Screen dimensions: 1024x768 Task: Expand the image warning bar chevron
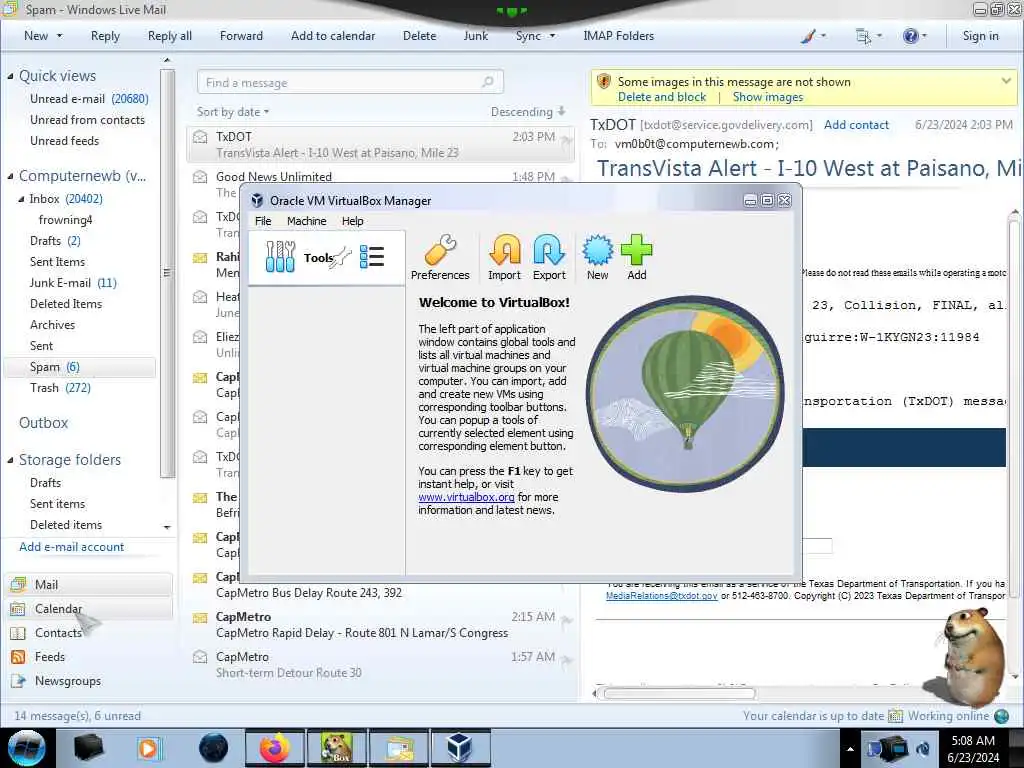click(x=1006, y=81)
